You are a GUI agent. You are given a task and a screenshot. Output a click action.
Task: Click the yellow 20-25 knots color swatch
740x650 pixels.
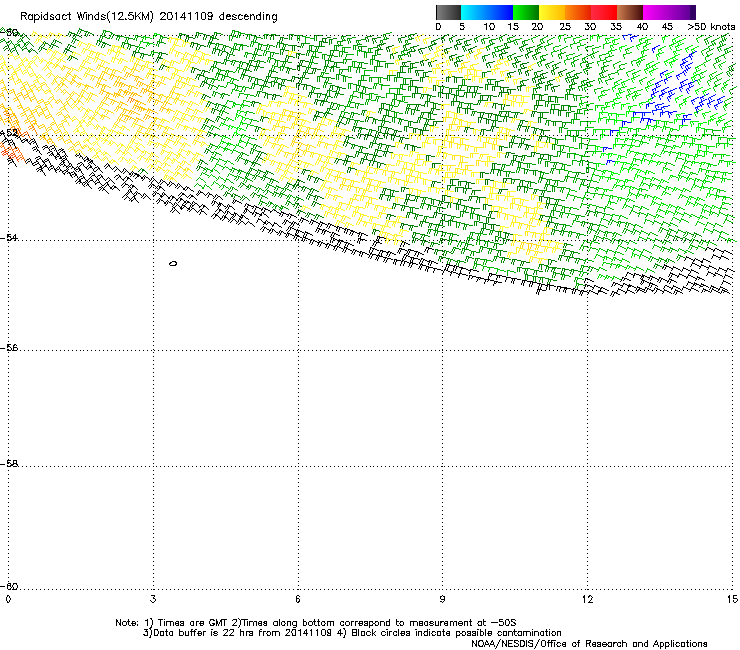pyautogui.click(x=552, y=12)
